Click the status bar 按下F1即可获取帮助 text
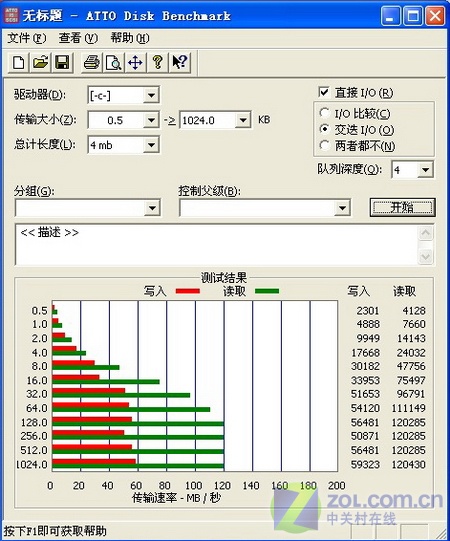The width and height of the screenshot is (450, 541). tap(55, 531)
